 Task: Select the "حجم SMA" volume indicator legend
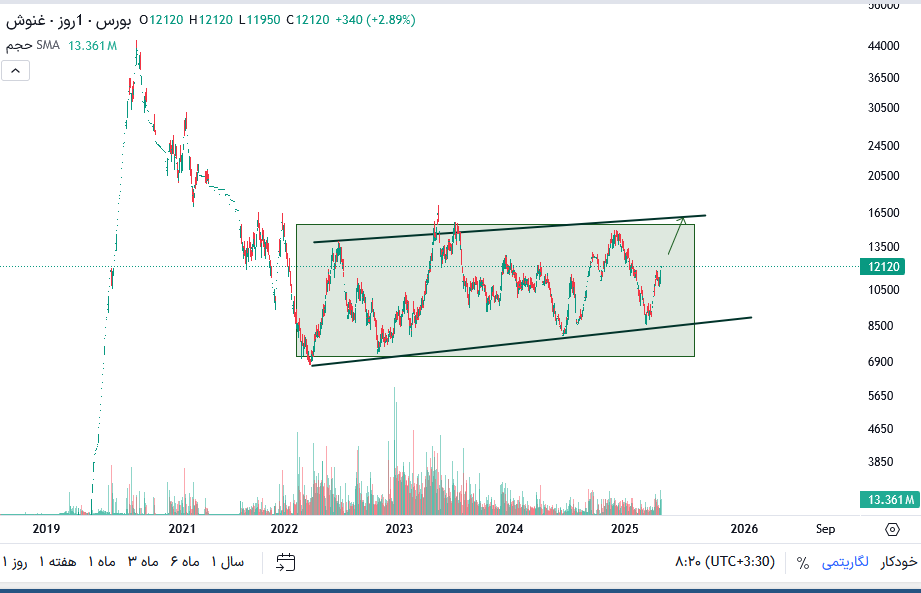tap(33, 46)
